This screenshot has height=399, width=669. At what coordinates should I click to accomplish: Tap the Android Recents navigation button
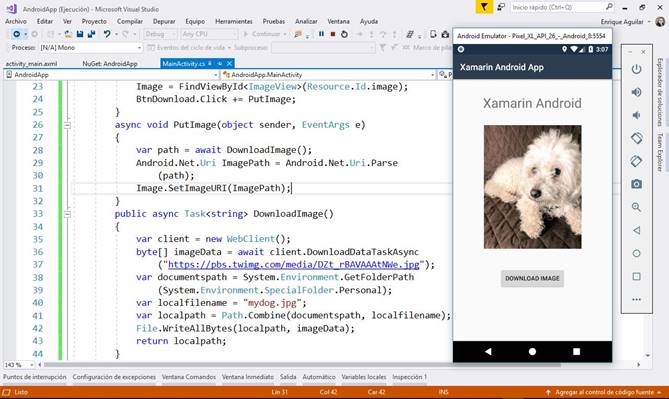(576, 351)
